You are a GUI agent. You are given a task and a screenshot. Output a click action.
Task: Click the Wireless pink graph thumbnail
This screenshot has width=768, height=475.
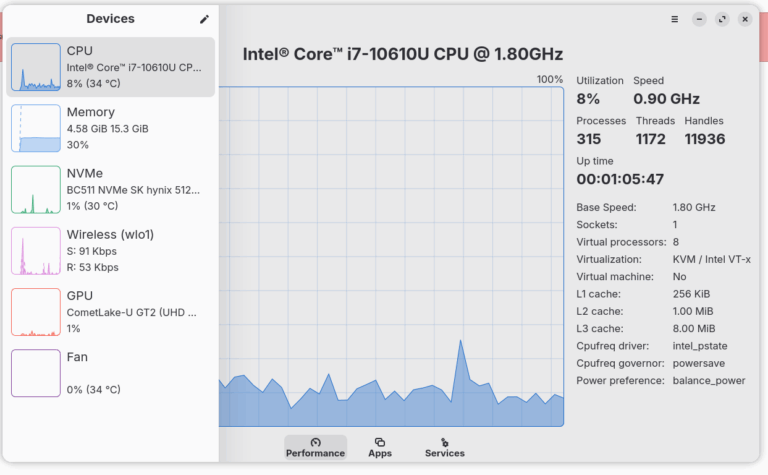click(36, 250)
